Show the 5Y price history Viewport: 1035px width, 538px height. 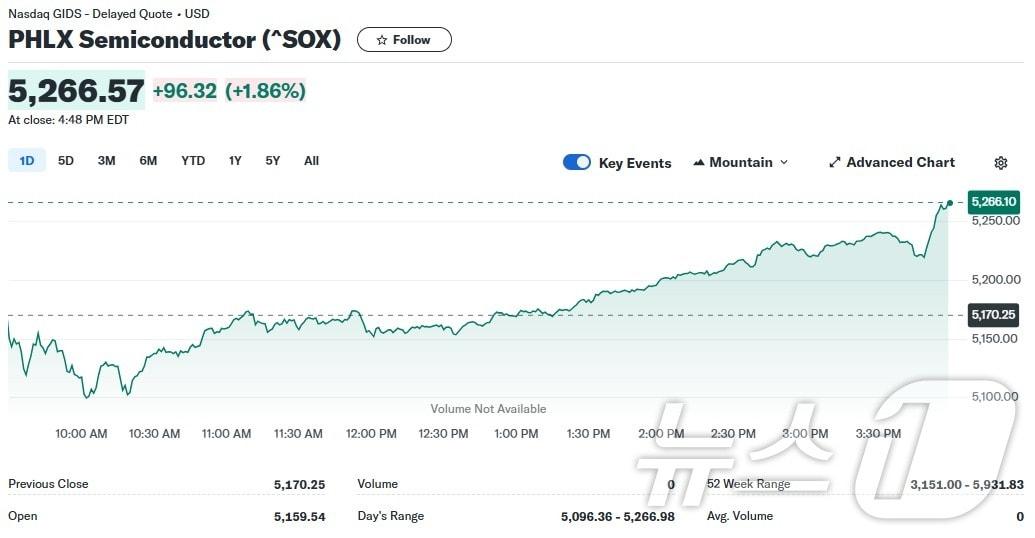pos(273,160)
